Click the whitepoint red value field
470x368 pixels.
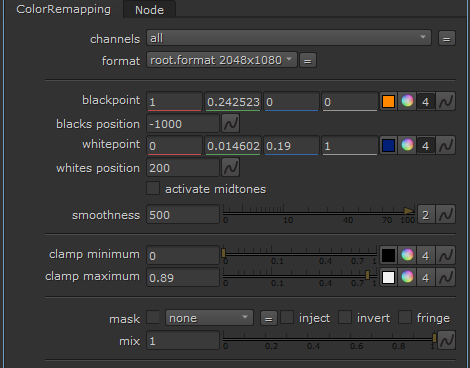tap(174, 145)
